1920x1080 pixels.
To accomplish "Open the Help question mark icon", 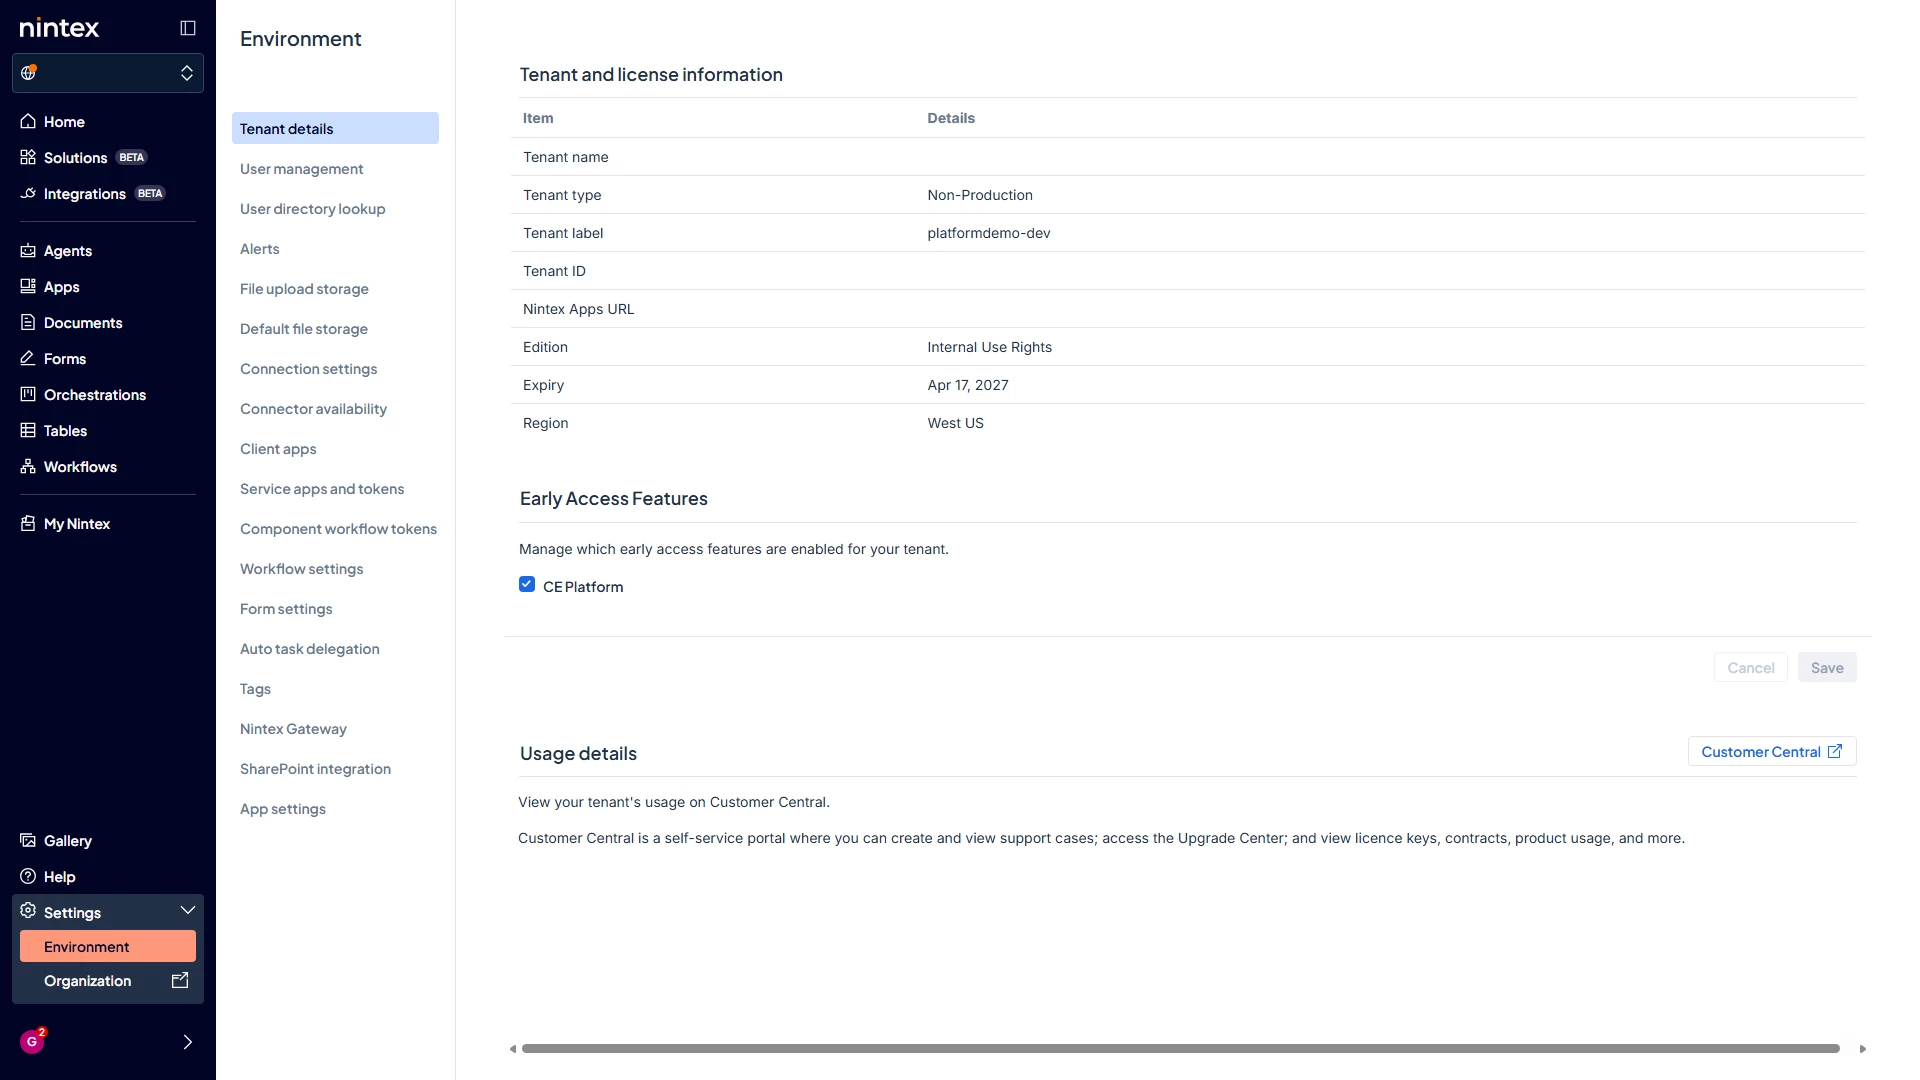I will tap(28, 876).
